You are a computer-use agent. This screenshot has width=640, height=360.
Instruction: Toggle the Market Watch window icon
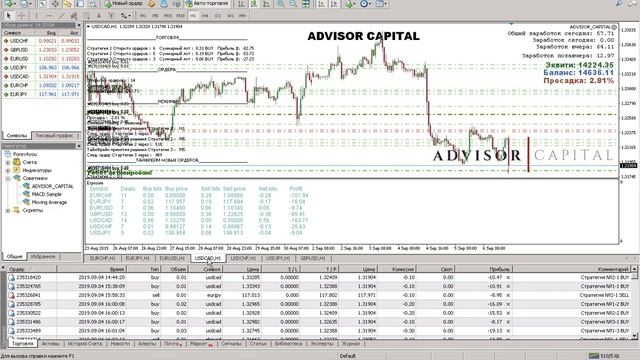(x=42, y=4)
